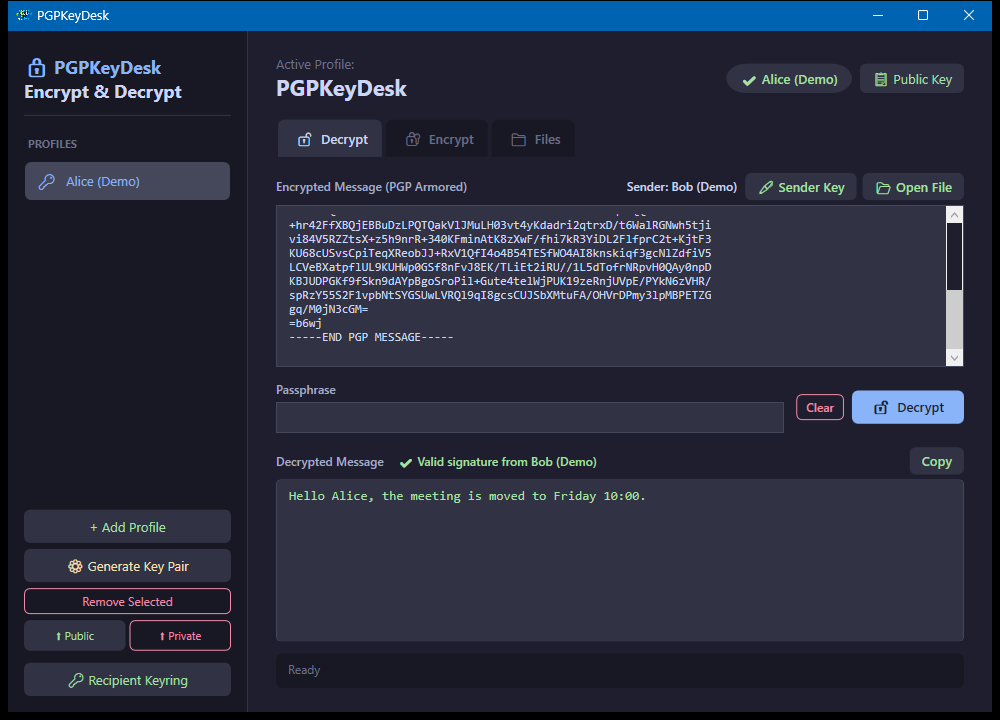The height and width of the screenshot is (720, 1000).
Task: Export the Public key from sidebar
Action: pyautogui.click(x=75, y=636)
